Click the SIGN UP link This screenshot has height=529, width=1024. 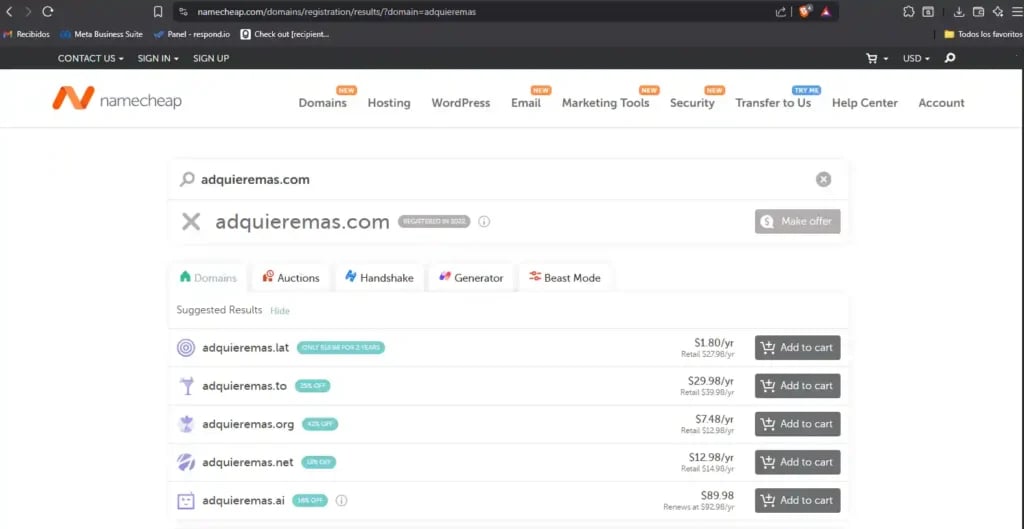pos(211,58)
